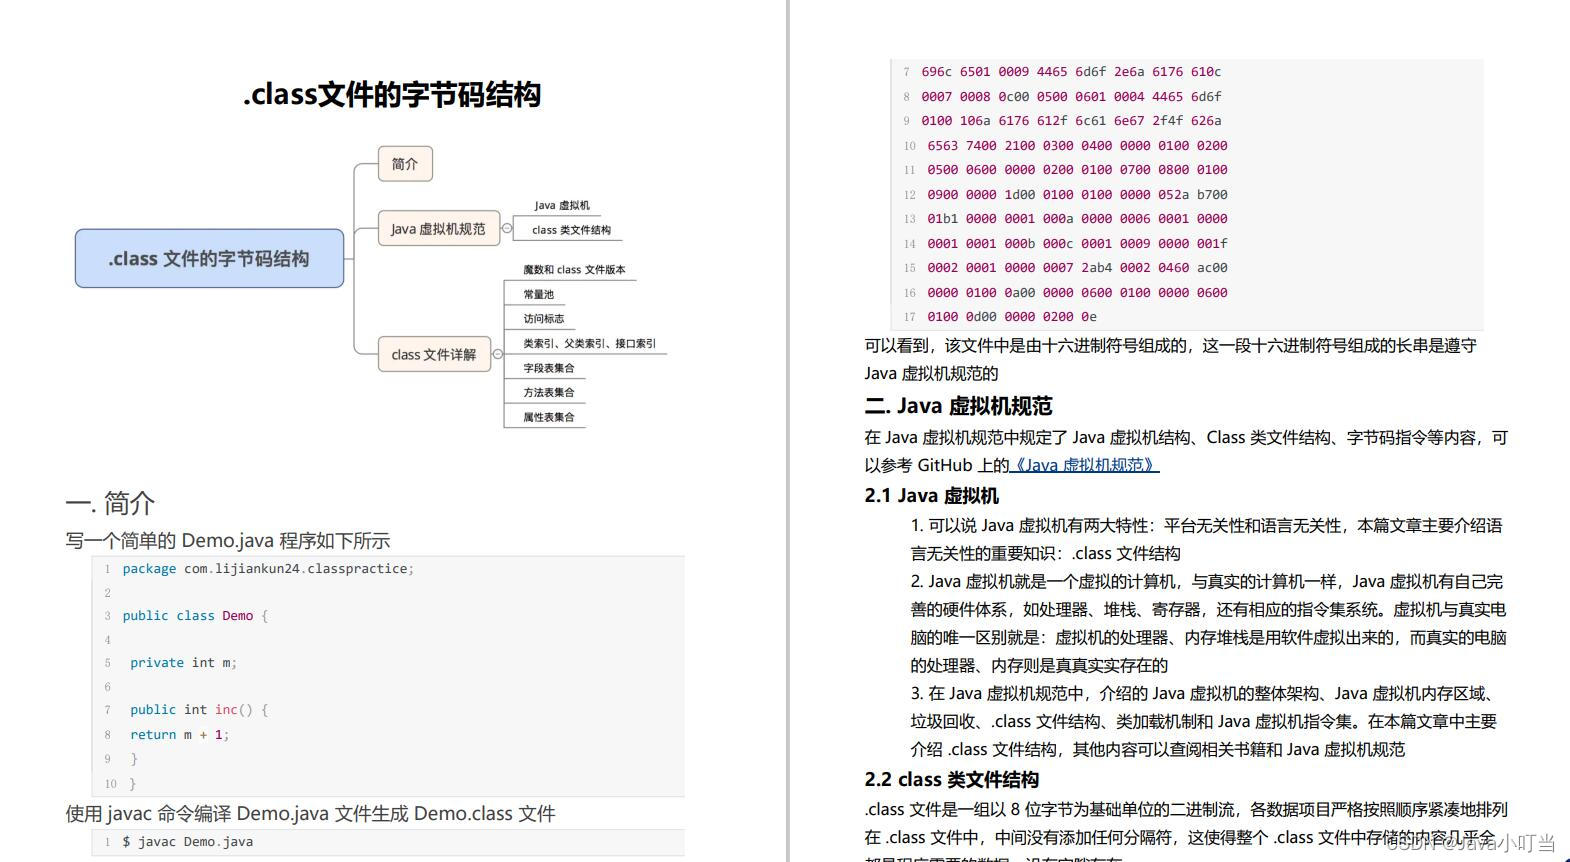Click the 方法表集合 leaf node
Viewport: 1570px width, 862px height.
[x=548, y=392]
